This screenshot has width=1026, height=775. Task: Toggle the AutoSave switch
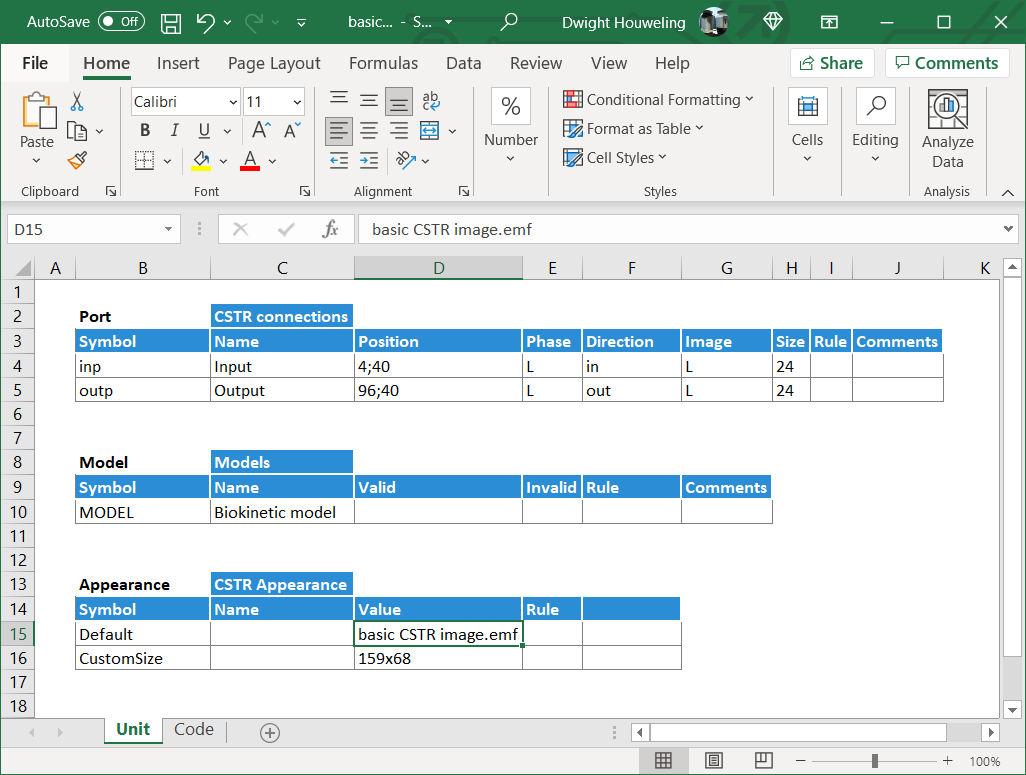tap(121, 22)
